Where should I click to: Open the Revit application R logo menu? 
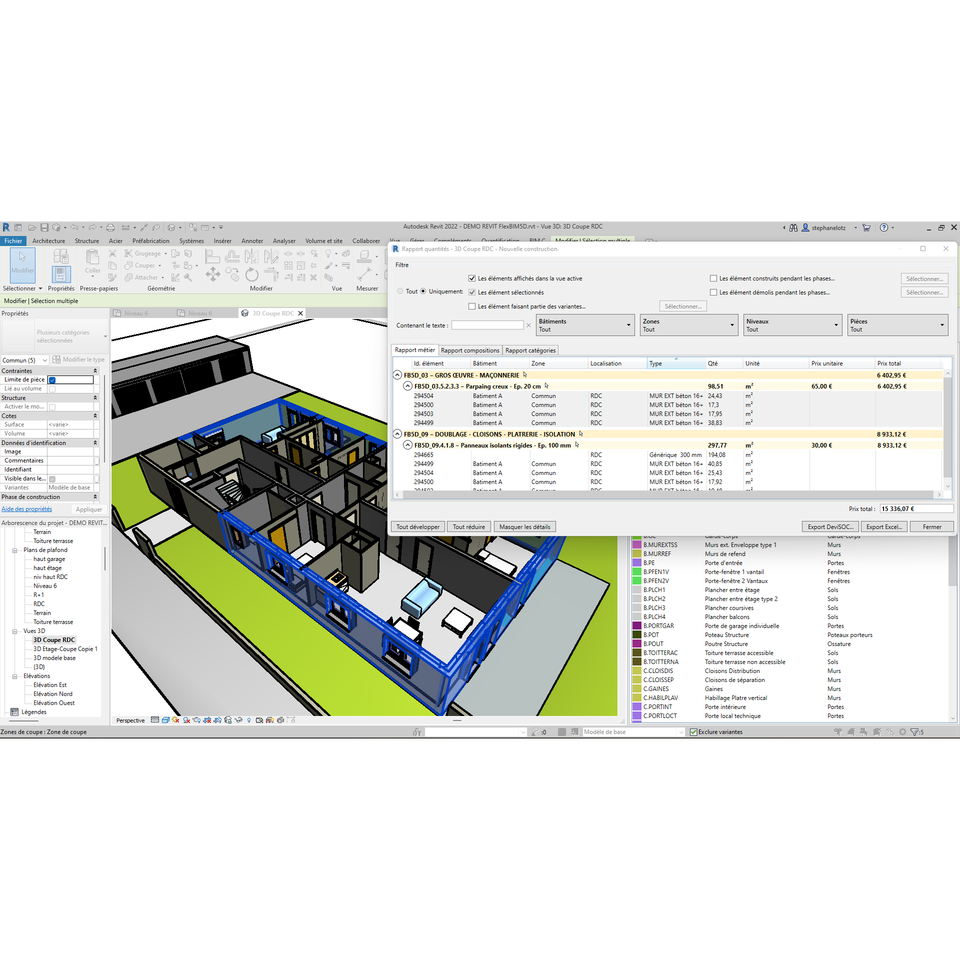(6, 228)
